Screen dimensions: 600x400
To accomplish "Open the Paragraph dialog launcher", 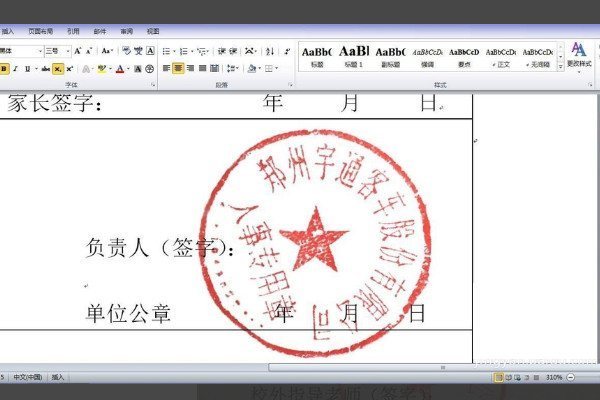I will point(291,85).
